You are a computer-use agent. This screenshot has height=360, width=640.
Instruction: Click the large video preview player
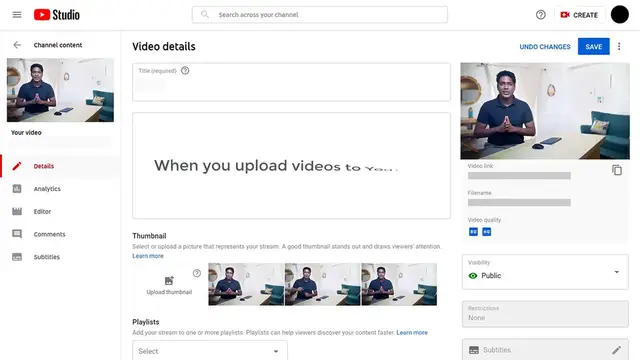point(545,111)
